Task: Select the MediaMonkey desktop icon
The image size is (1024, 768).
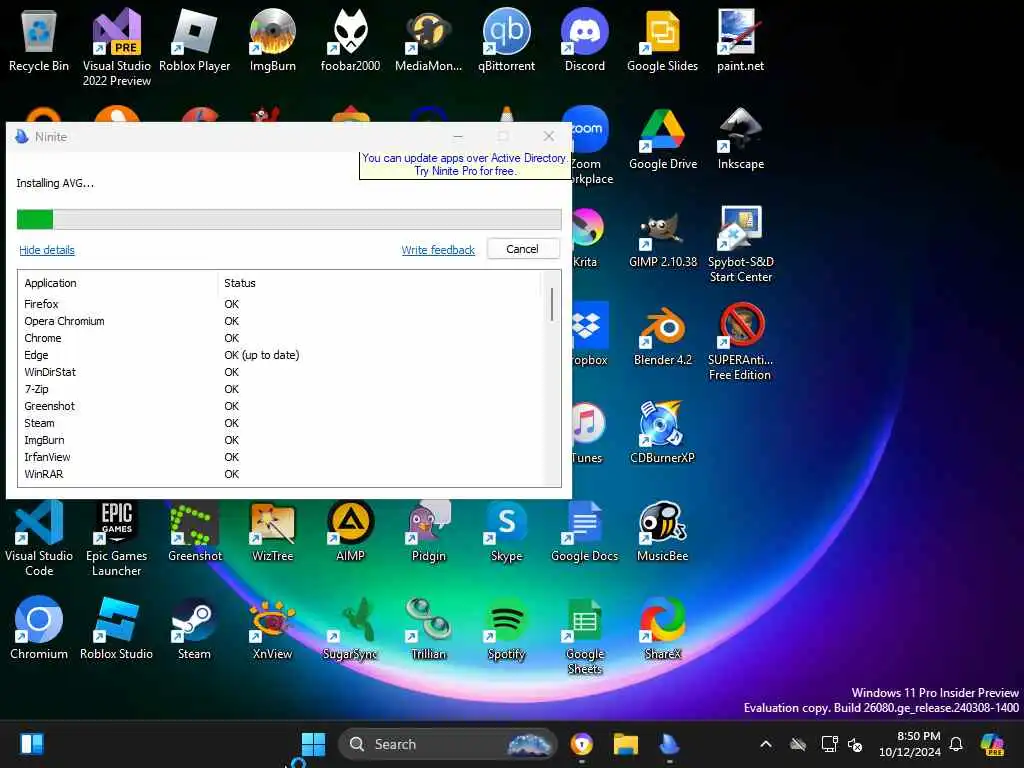Action: click(428, 39)
